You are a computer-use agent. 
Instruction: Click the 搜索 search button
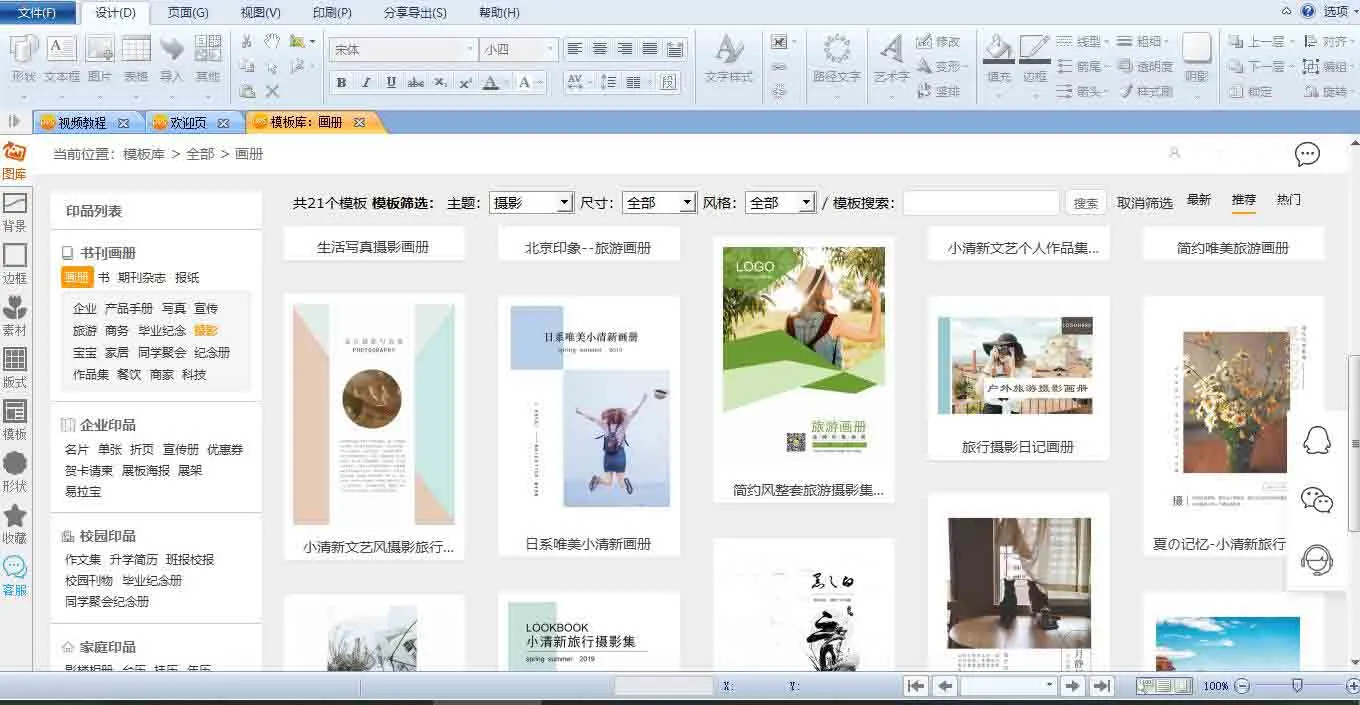pos(1085,203)
